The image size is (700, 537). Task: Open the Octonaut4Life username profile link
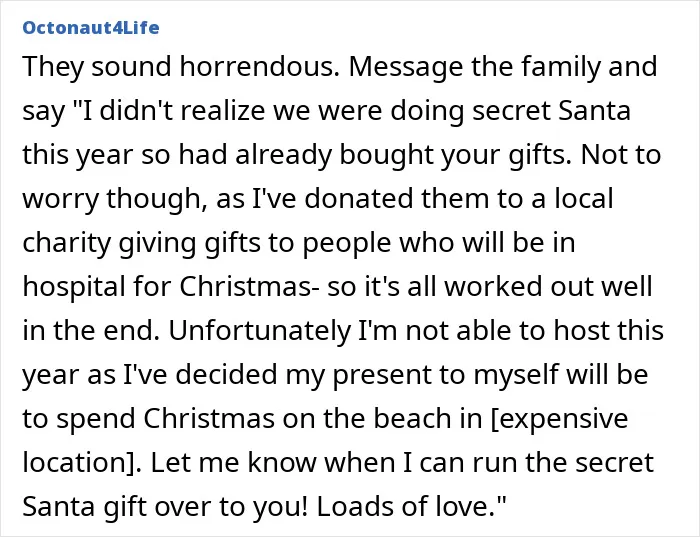pyautogui.click(x=91, y=28)
